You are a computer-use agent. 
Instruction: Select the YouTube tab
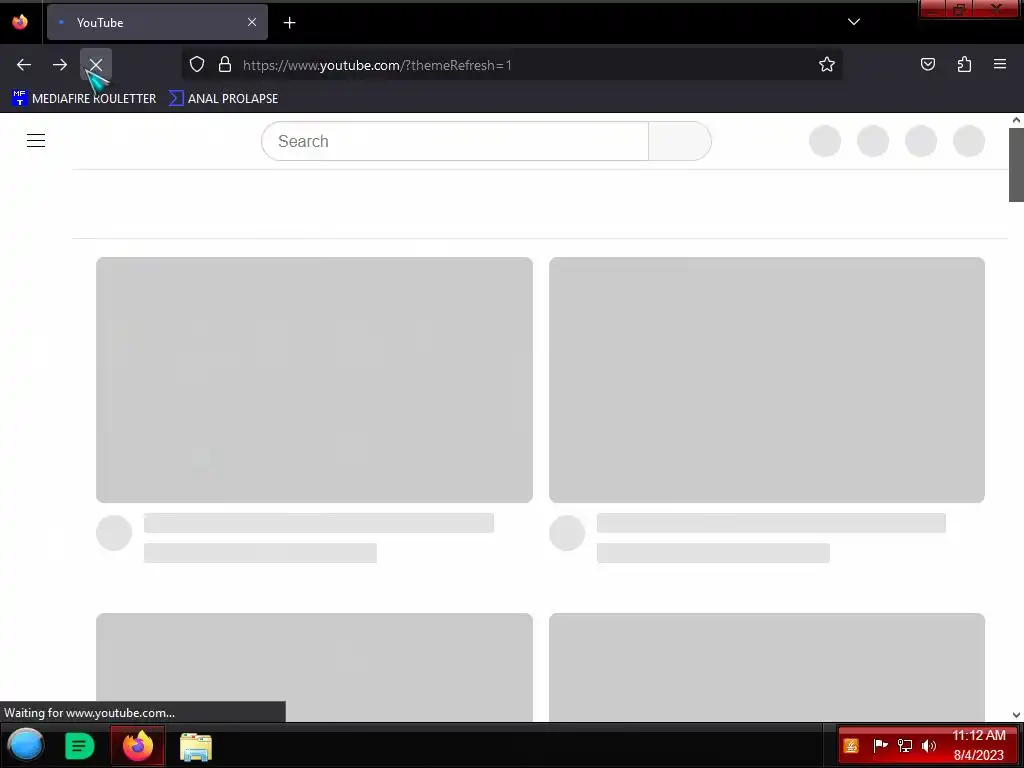(157, 22)
